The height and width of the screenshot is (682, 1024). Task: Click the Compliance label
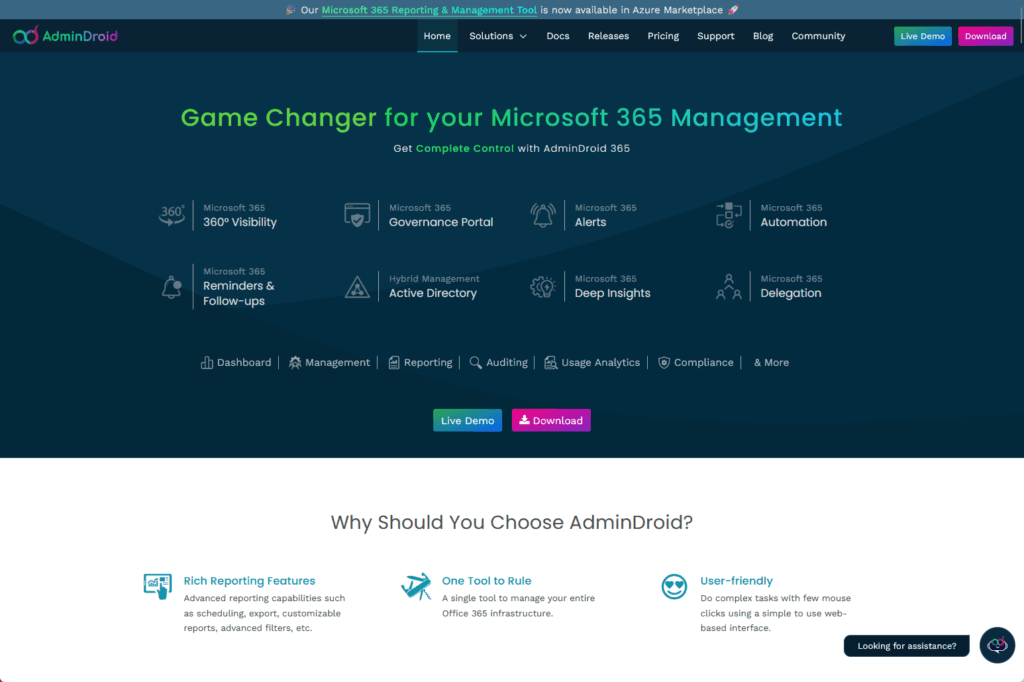click(x=703, y=363)
